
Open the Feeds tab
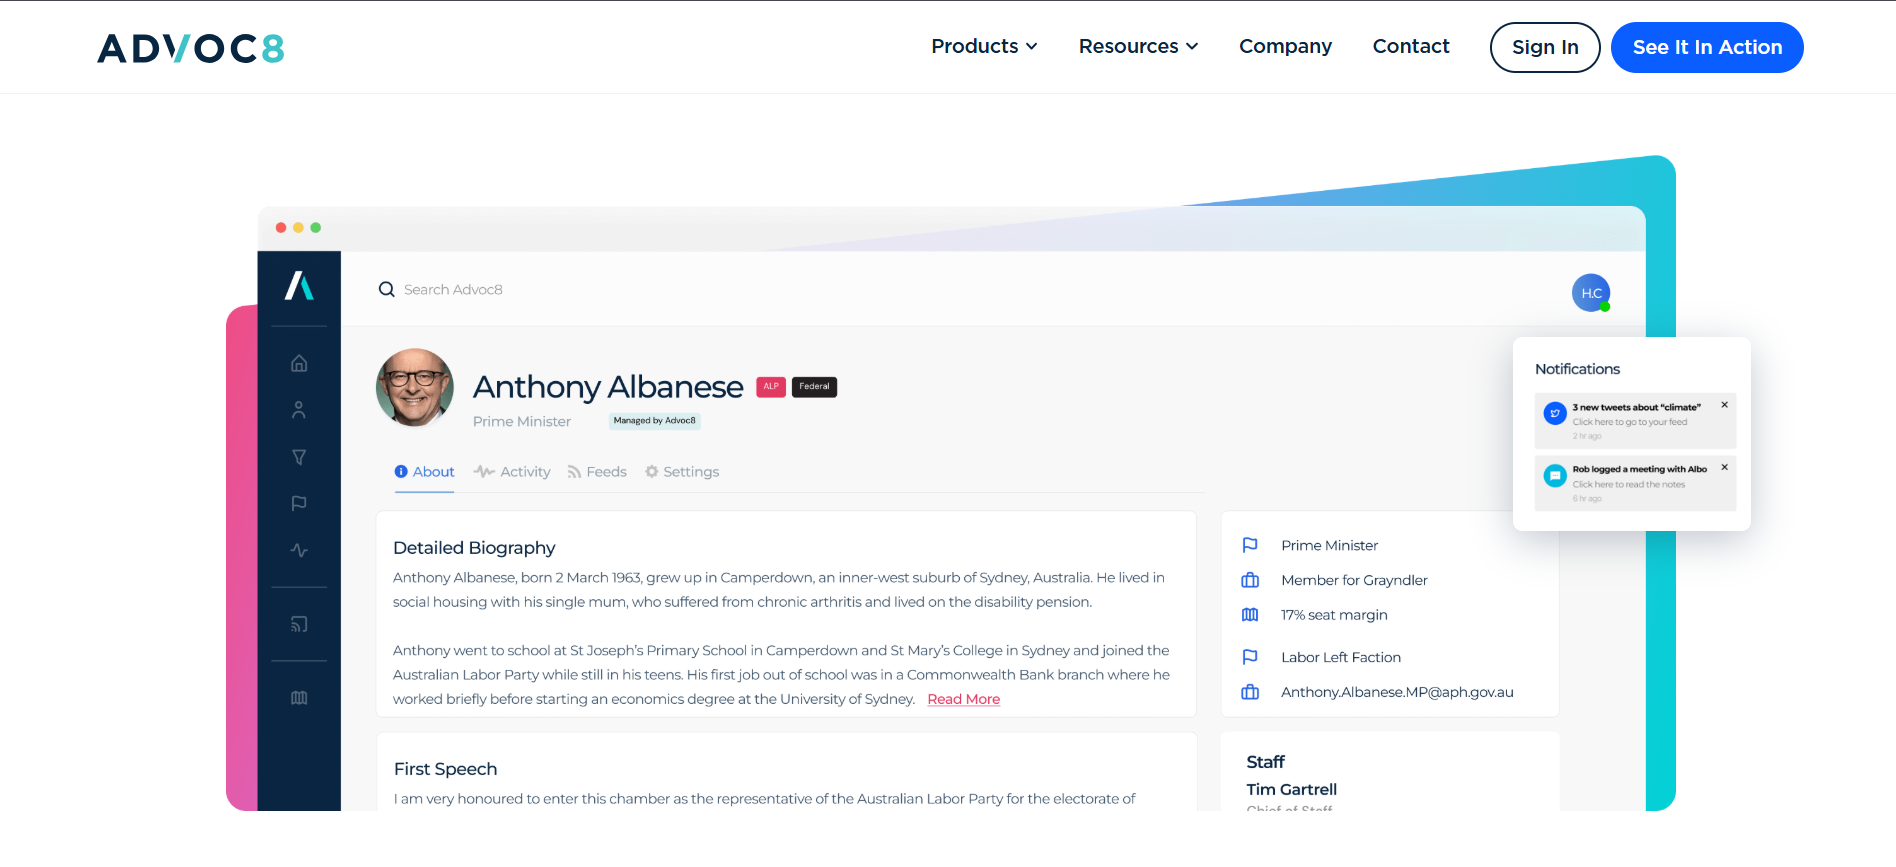tap(597, 472)
